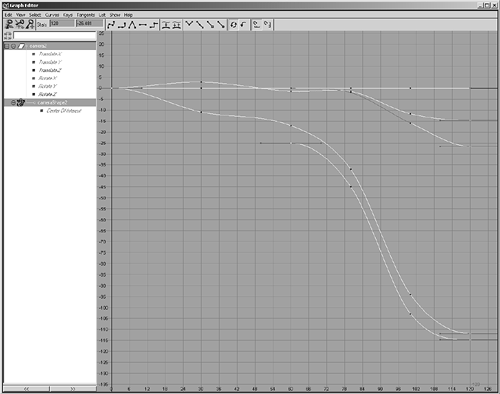Collapse the cameraShape2 node
Screen dimensions: 500x394
(13, 102)
